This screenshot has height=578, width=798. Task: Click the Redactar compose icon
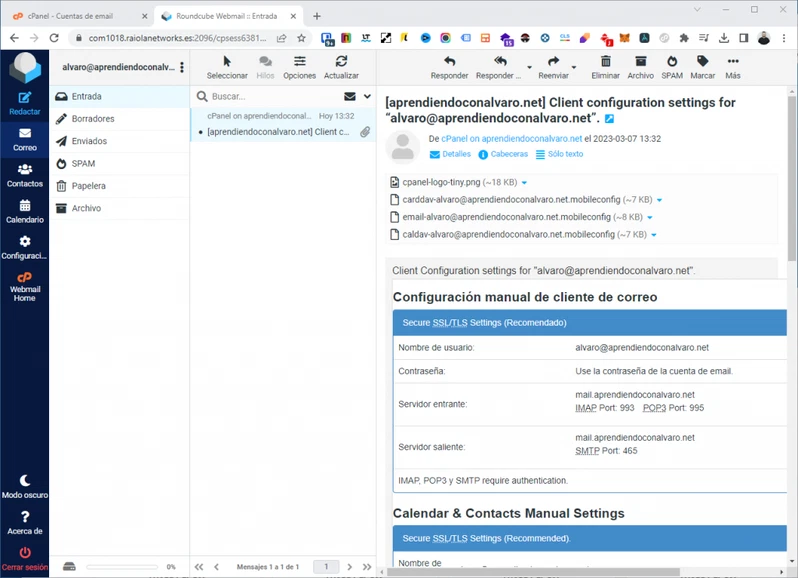pyautogui.click(x=25, y=98)
